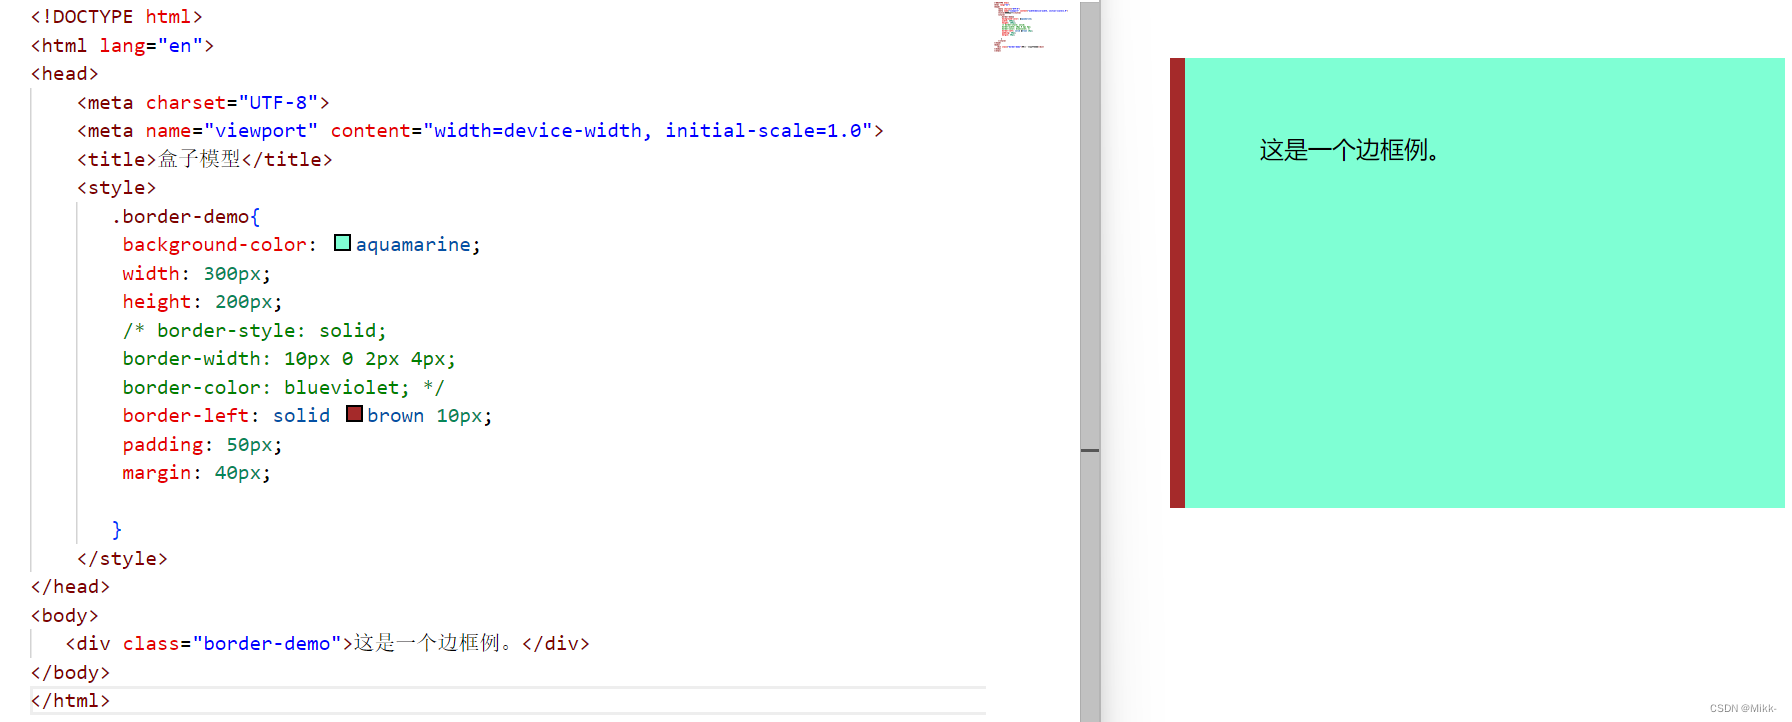
Task: Click the aquamarine color swatch in code
Action: coord(342,243)
